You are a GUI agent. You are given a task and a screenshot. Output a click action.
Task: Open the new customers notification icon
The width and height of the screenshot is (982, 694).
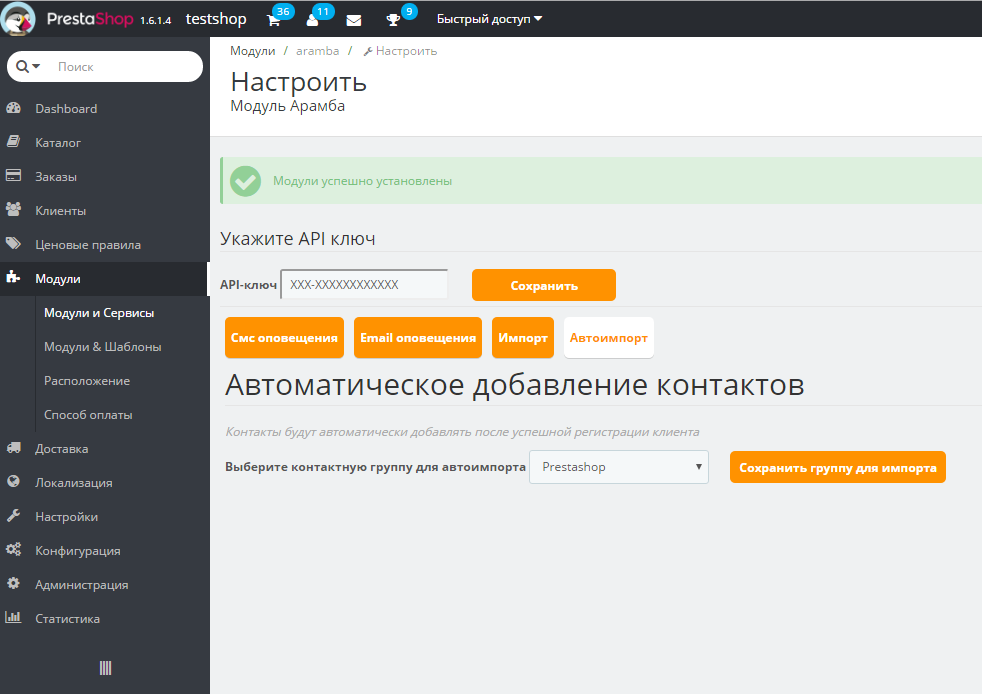[x=313, y=20]
